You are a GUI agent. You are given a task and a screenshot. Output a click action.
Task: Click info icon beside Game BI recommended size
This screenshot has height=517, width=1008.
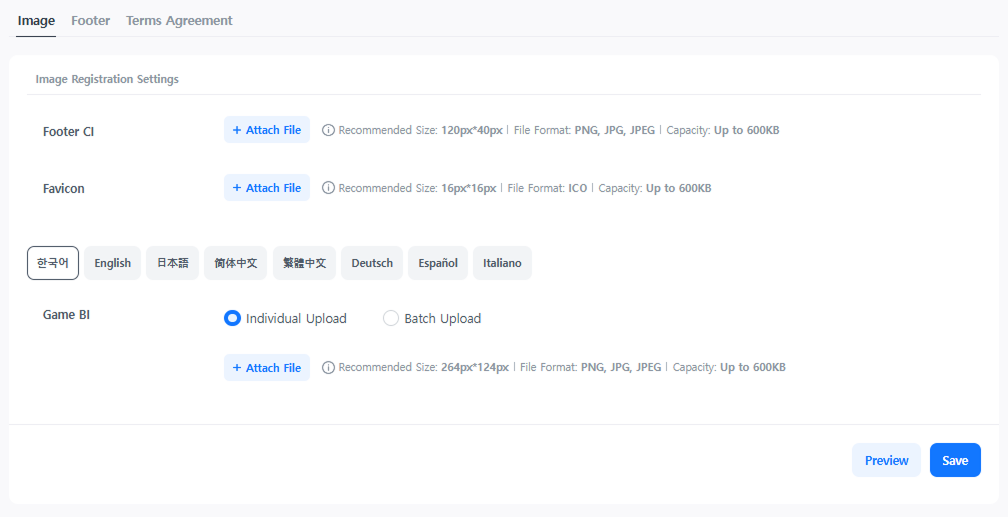pyautogui.click(x=328, y=368)
